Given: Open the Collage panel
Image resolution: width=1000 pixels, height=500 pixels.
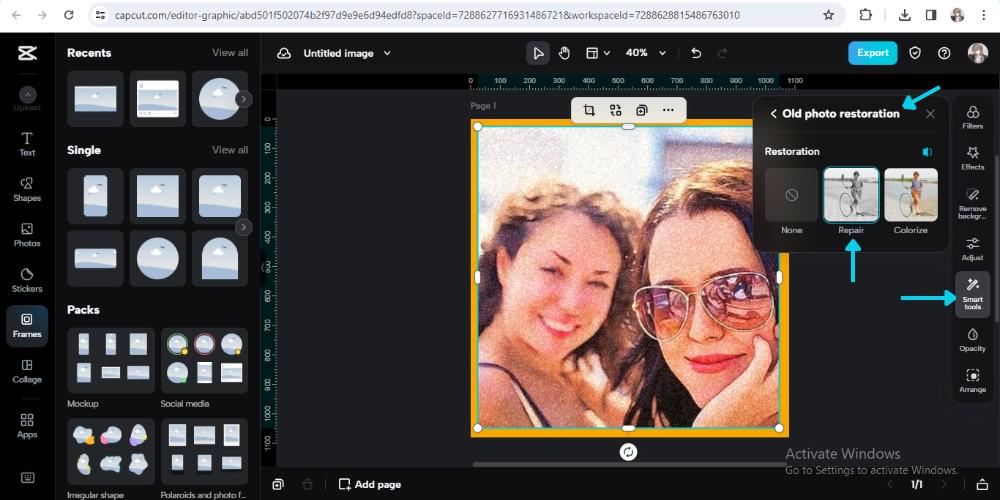Looking at the screenshot, I should 27,371.
